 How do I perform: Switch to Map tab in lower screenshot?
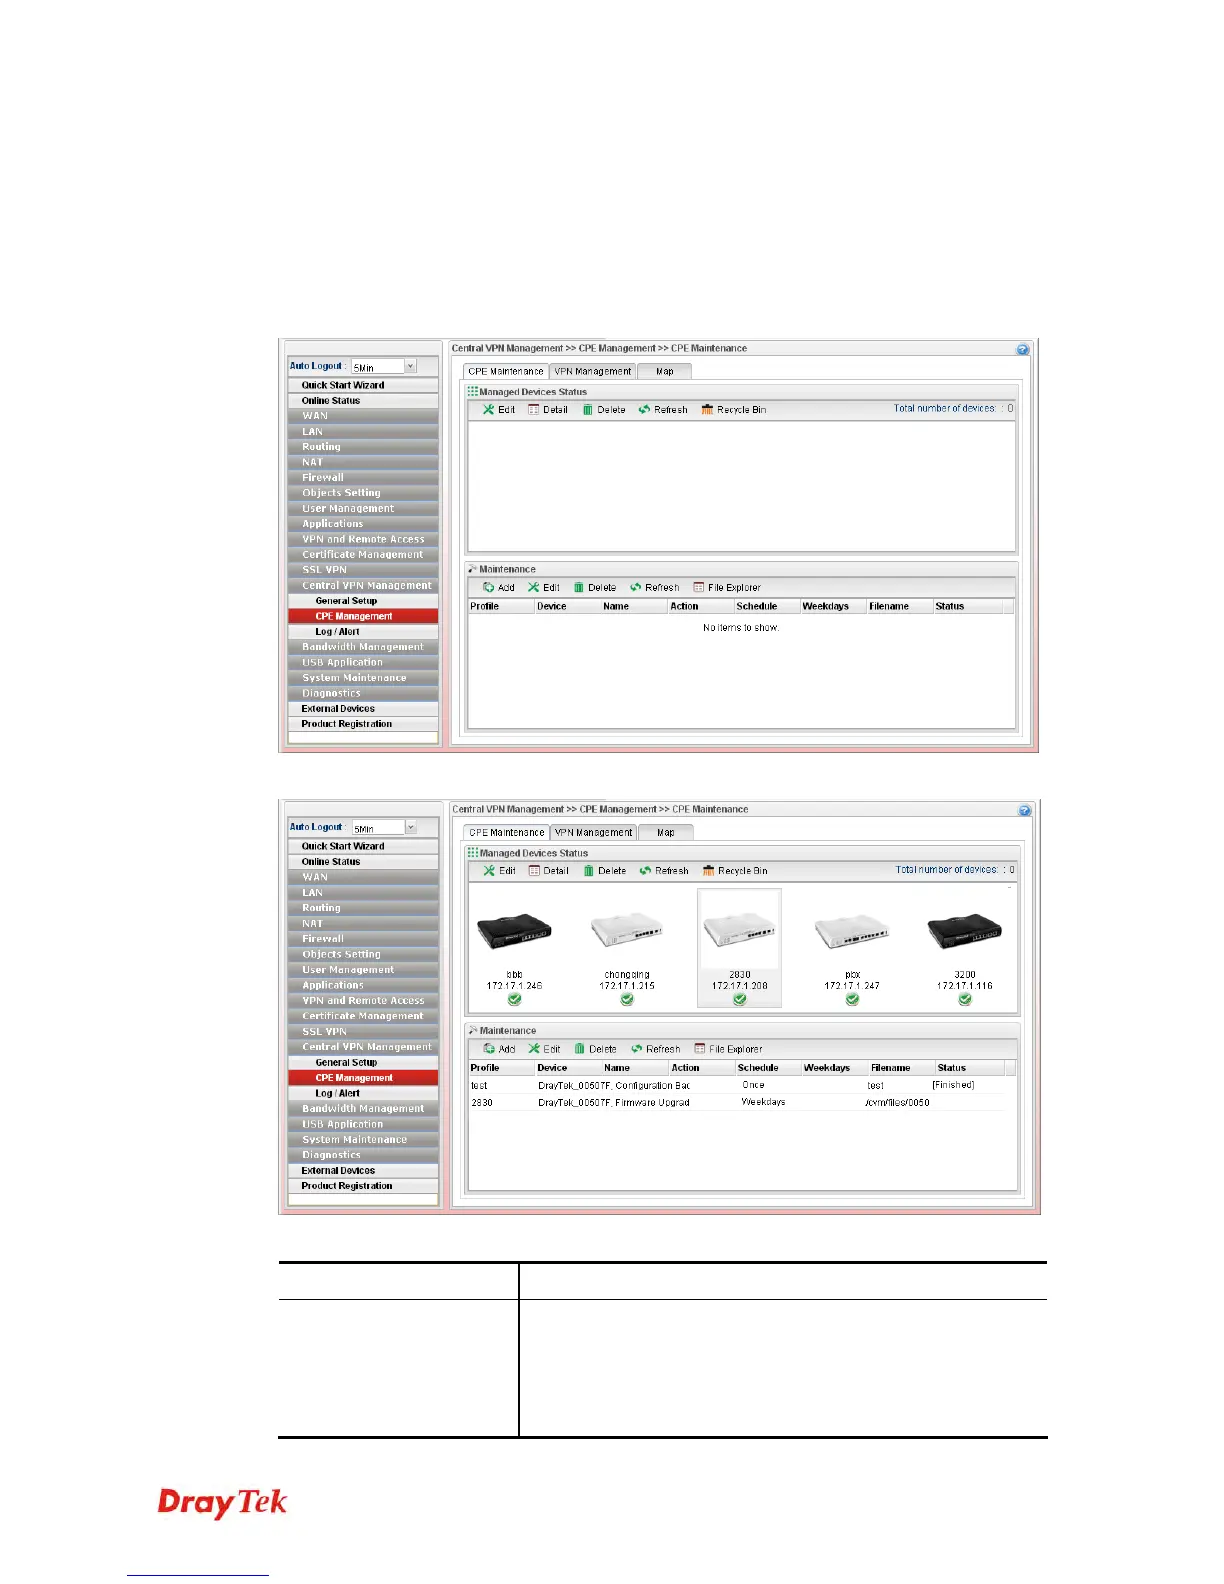coord(665,832)
